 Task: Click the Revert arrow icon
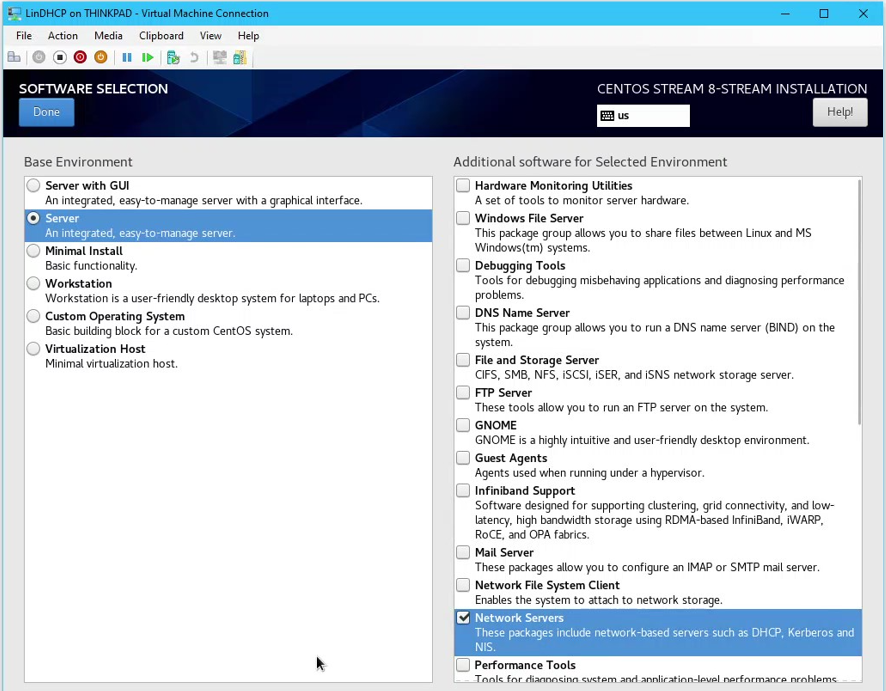pyautogui.click(x=194, y=57)
